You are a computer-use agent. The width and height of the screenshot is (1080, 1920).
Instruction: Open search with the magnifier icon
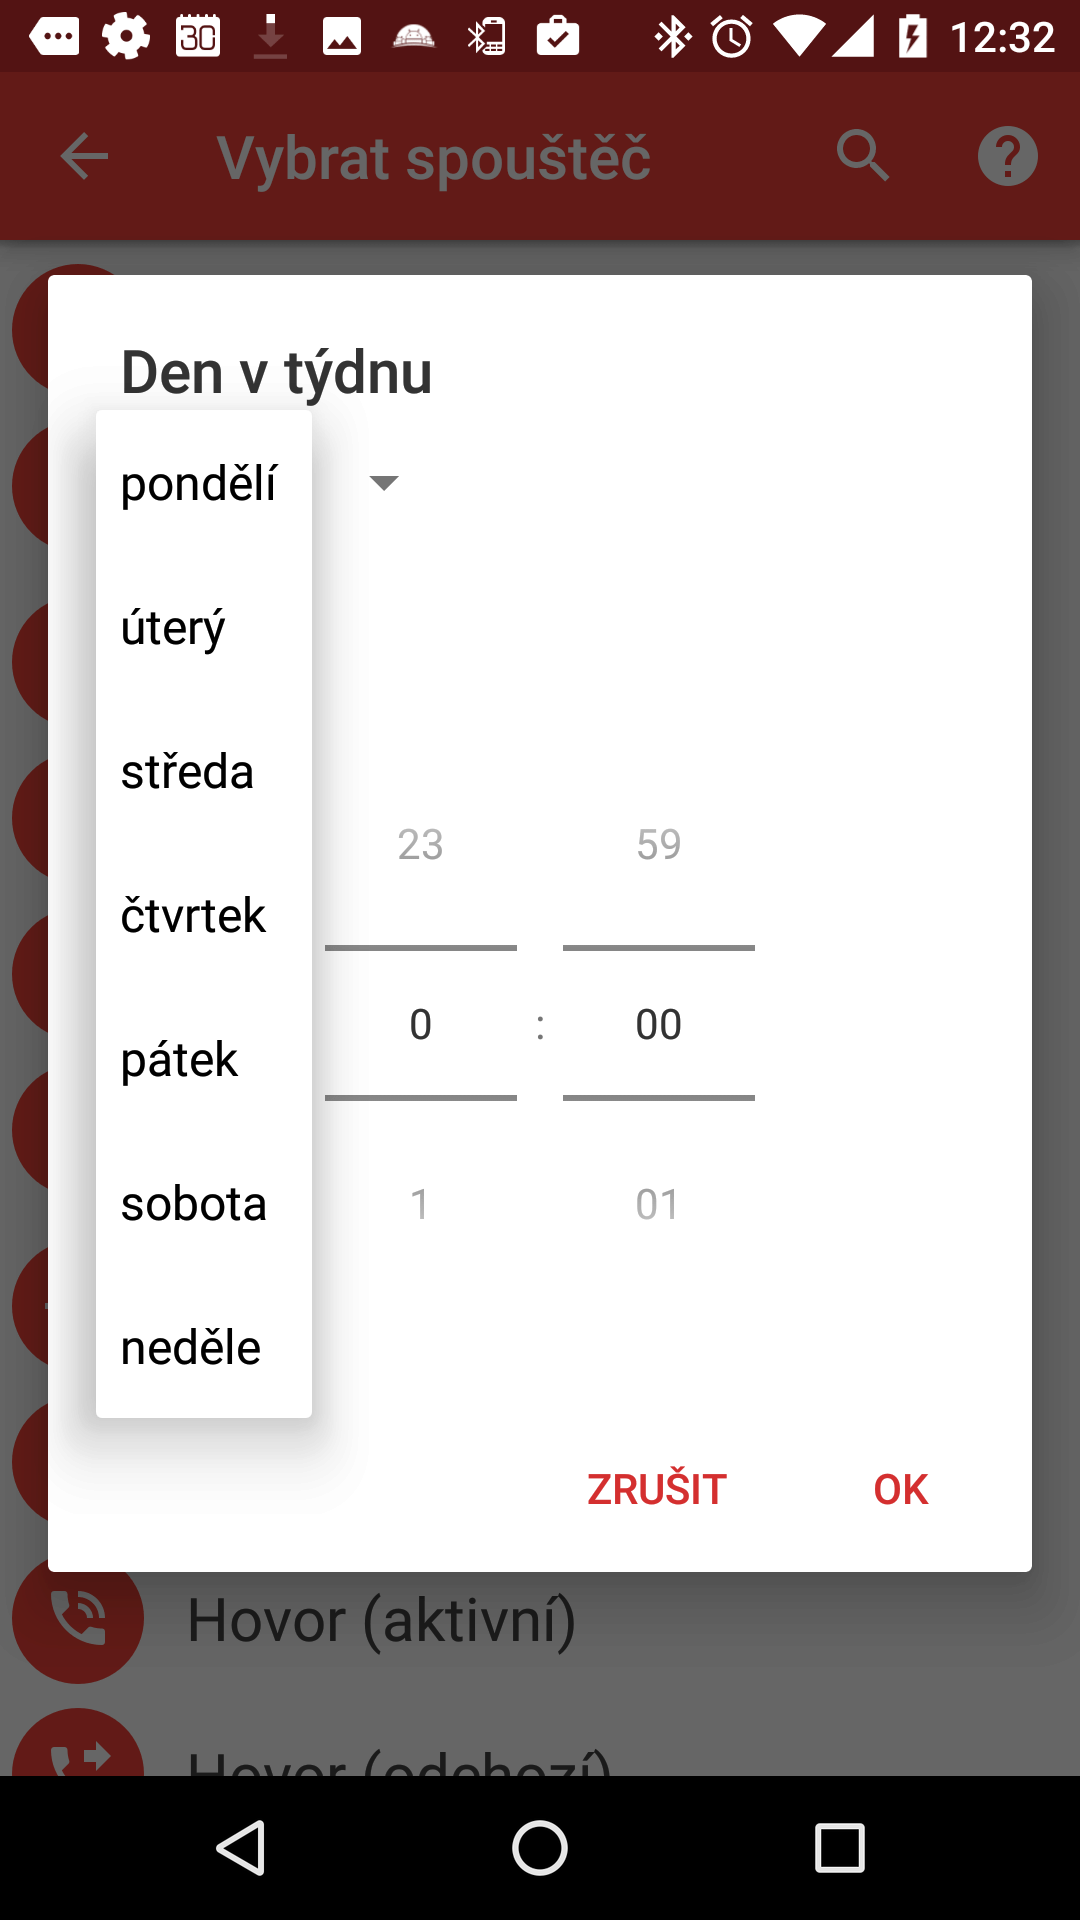pos(863,156)
